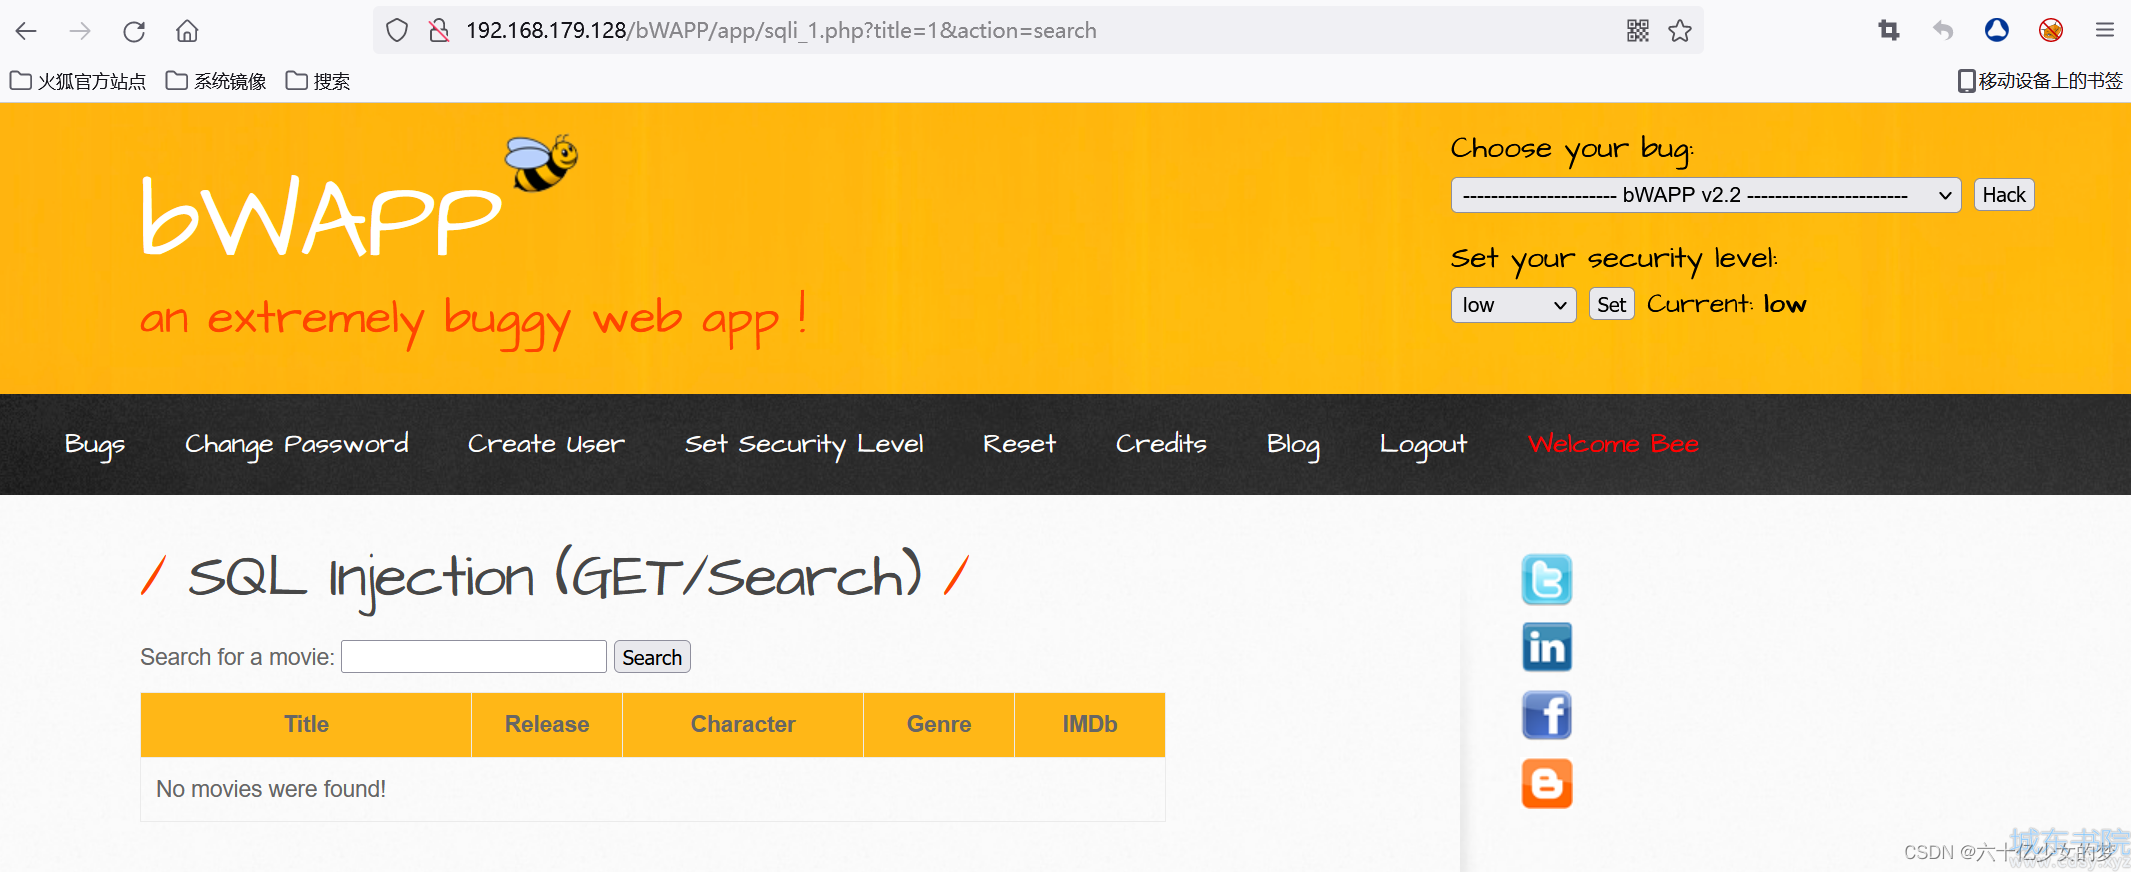Click the screenshot crop toolbar icon
The image size is (2131, 872).
1889,31
